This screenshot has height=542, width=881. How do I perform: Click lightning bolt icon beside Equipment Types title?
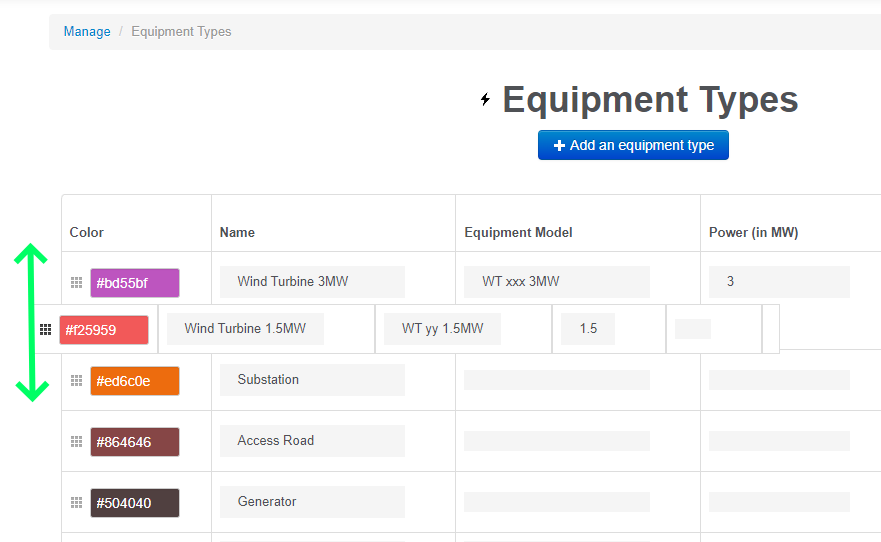(486, 99)
